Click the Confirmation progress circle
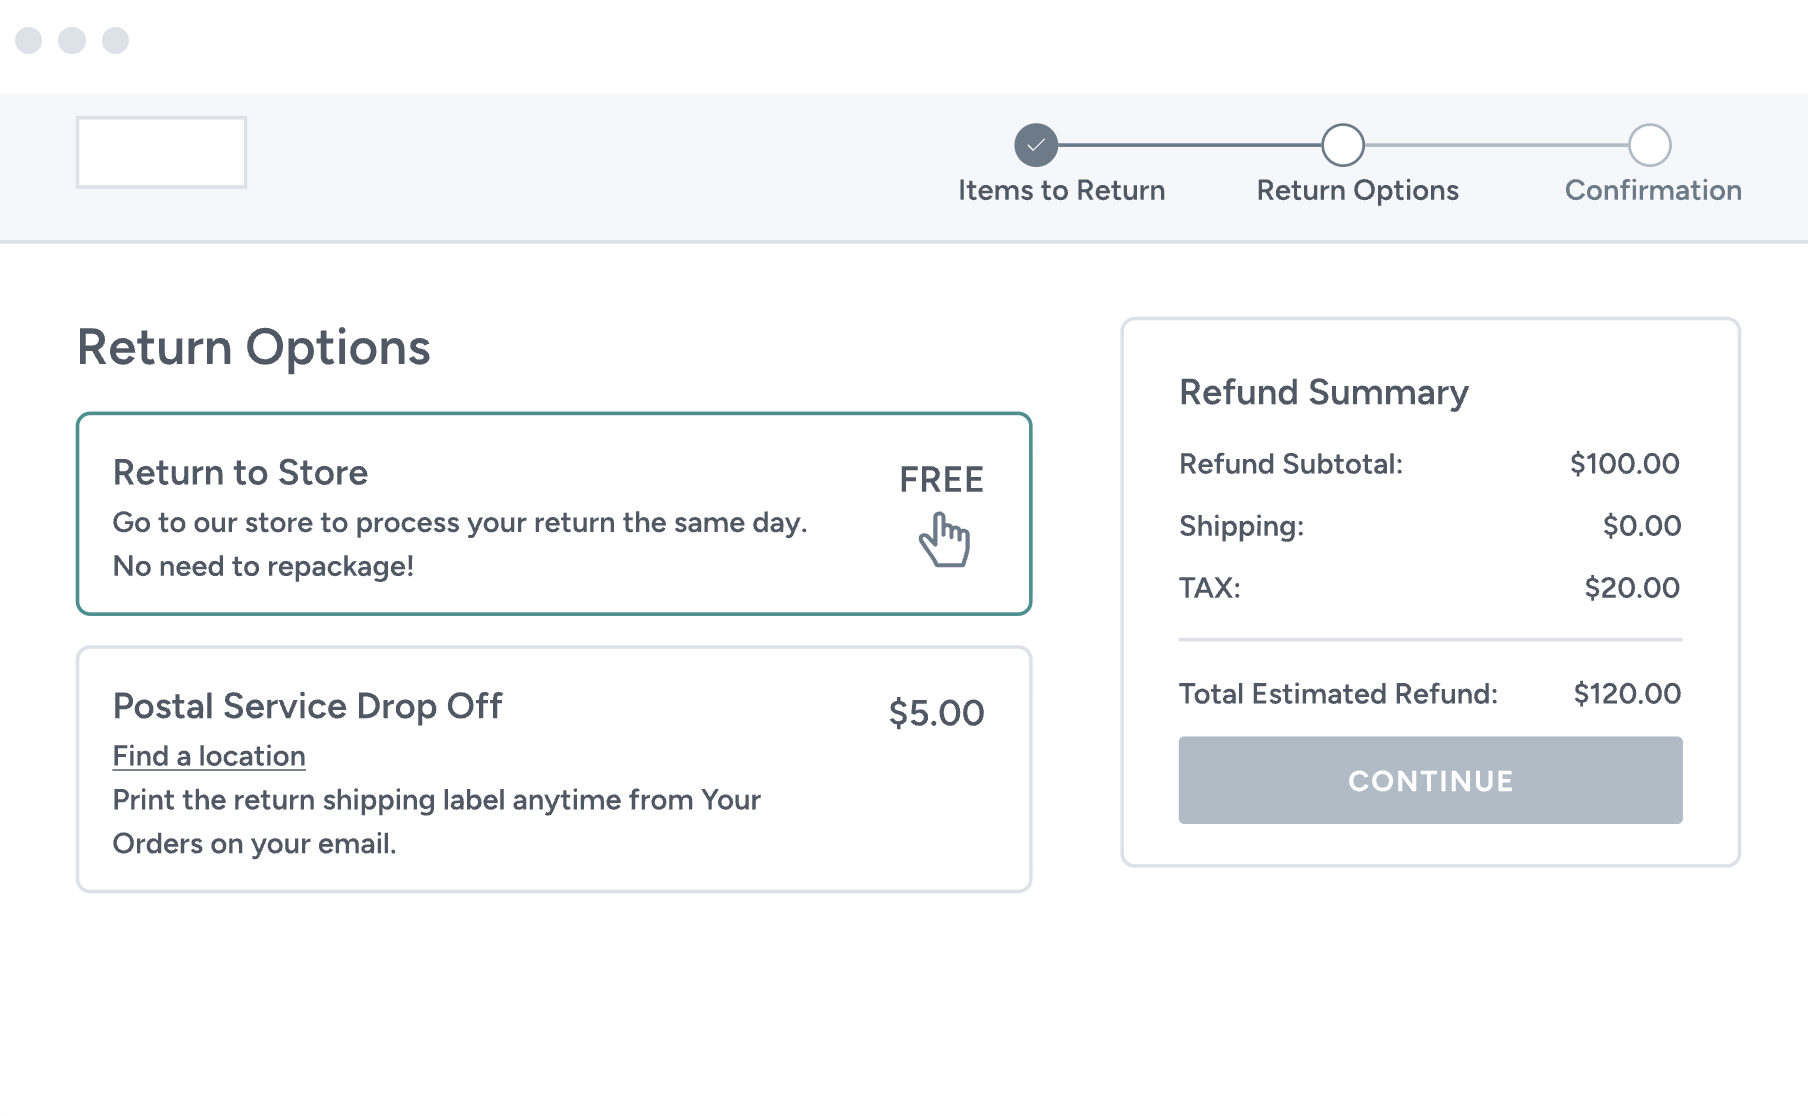 click(1651, 144)
